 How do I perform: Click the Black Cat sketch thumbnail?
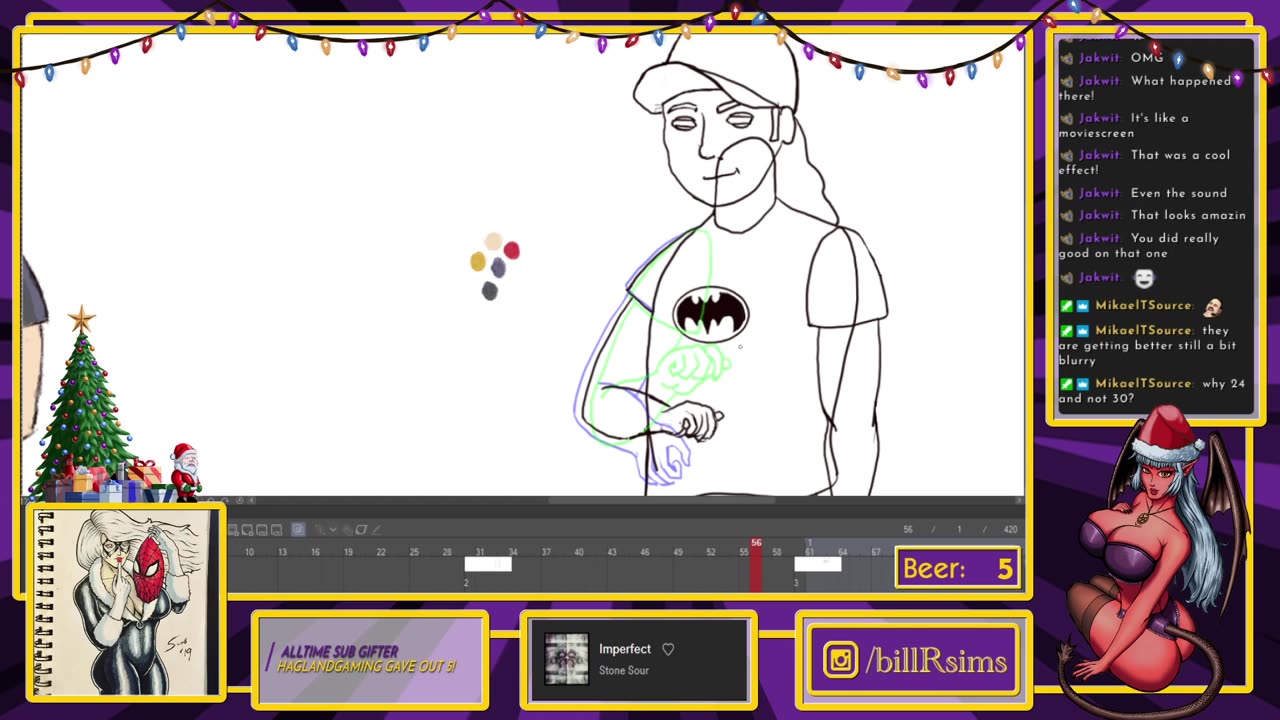[125, 602]
